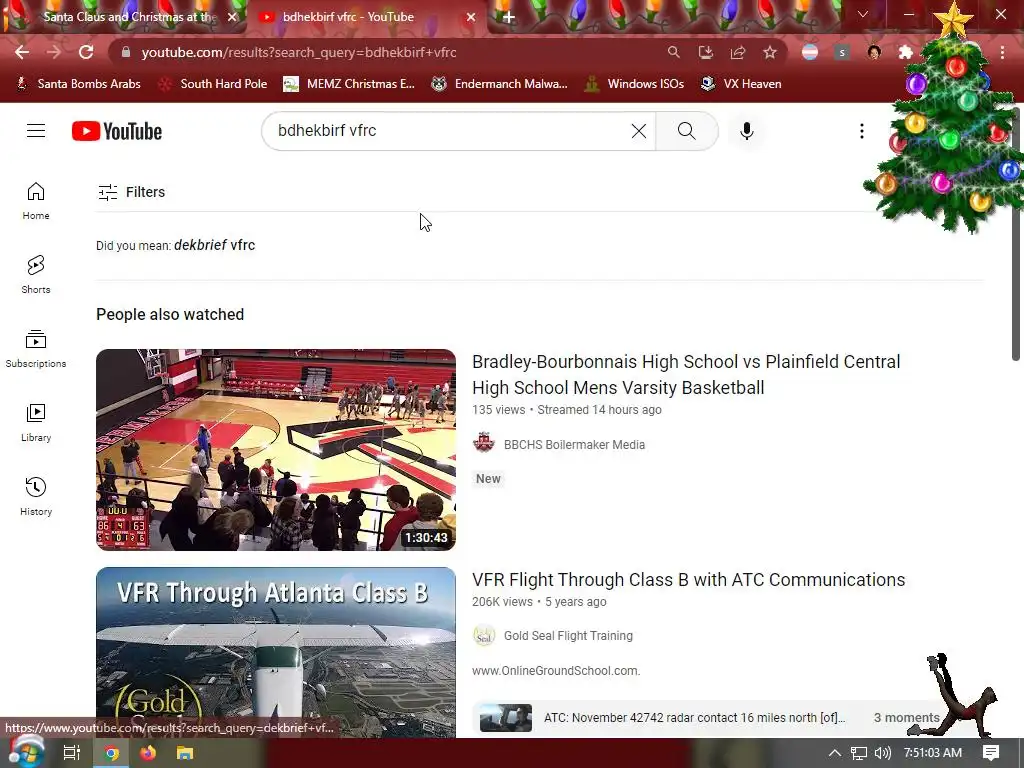Visit Gold Seal Flight Training channel

[x=568, y=636]
